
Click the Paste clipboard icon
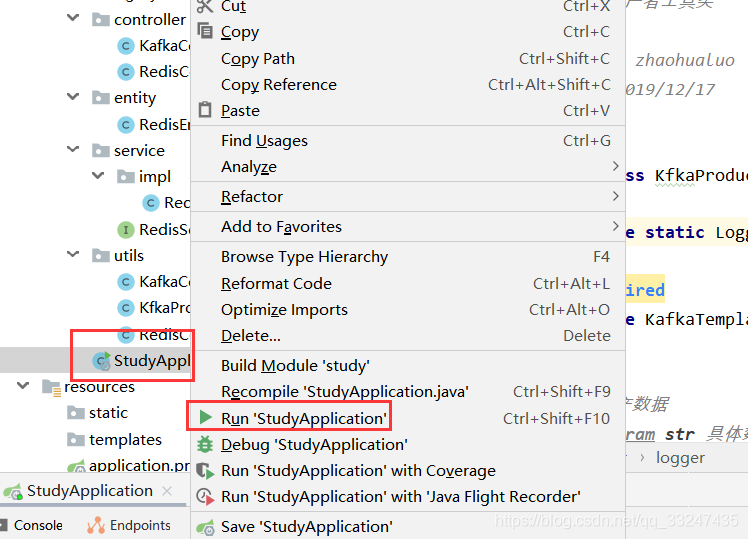(x=205, y=110)
